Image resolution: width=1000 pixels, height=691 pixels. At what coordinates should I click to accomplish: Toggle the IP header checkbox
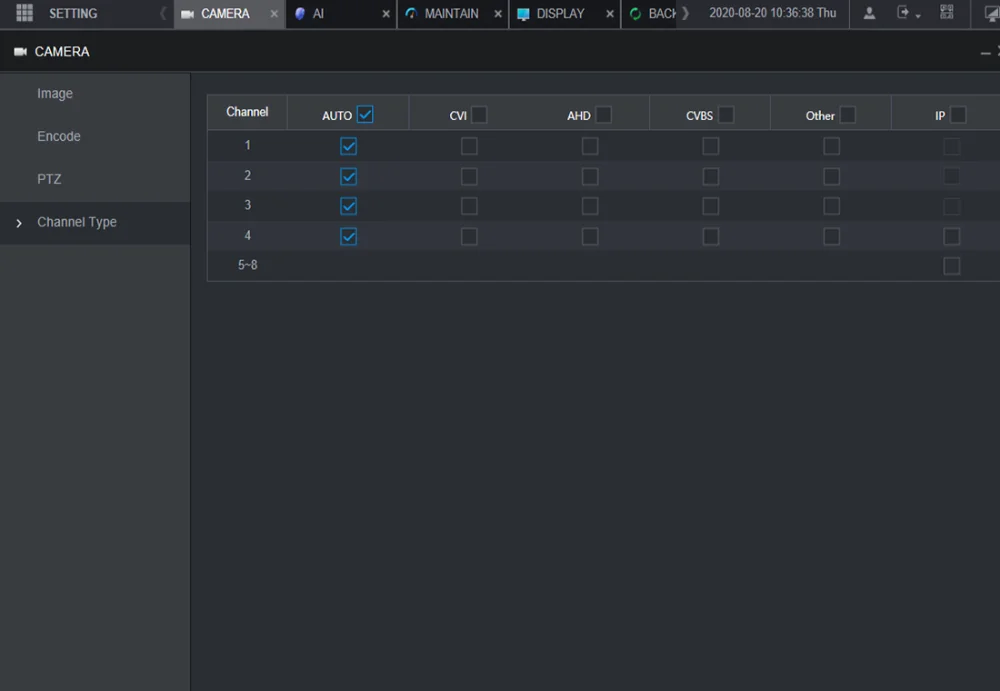click(x=958, y=115)
